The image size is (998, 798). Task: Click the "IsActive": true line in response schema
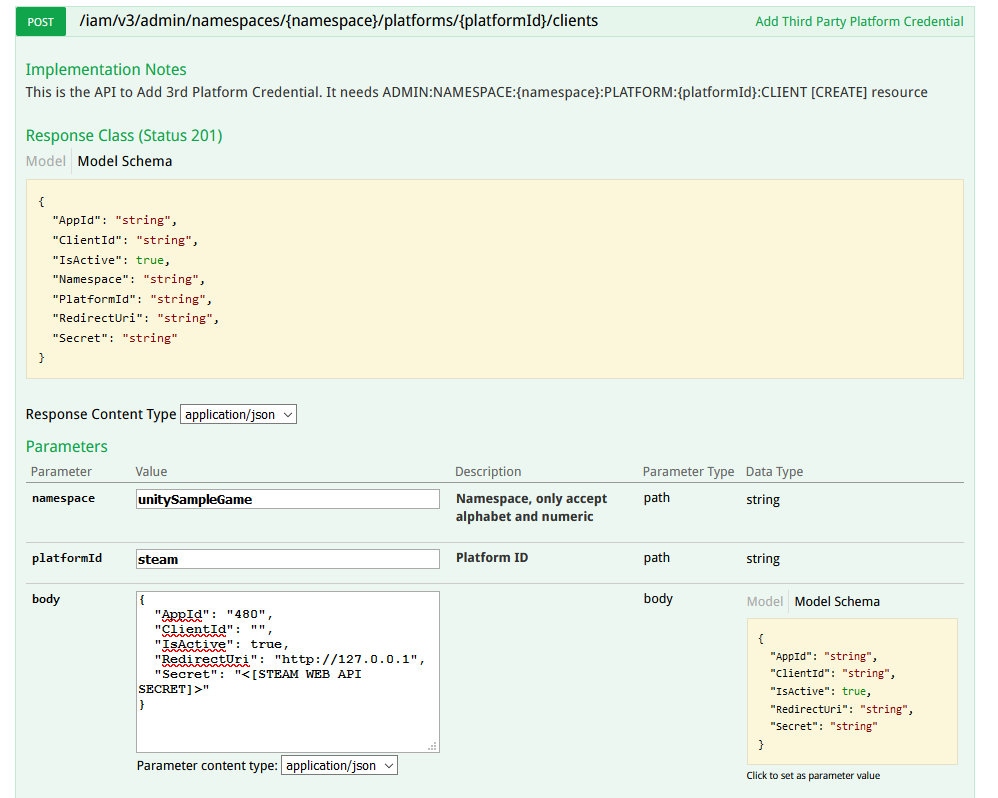pos(111,260)
